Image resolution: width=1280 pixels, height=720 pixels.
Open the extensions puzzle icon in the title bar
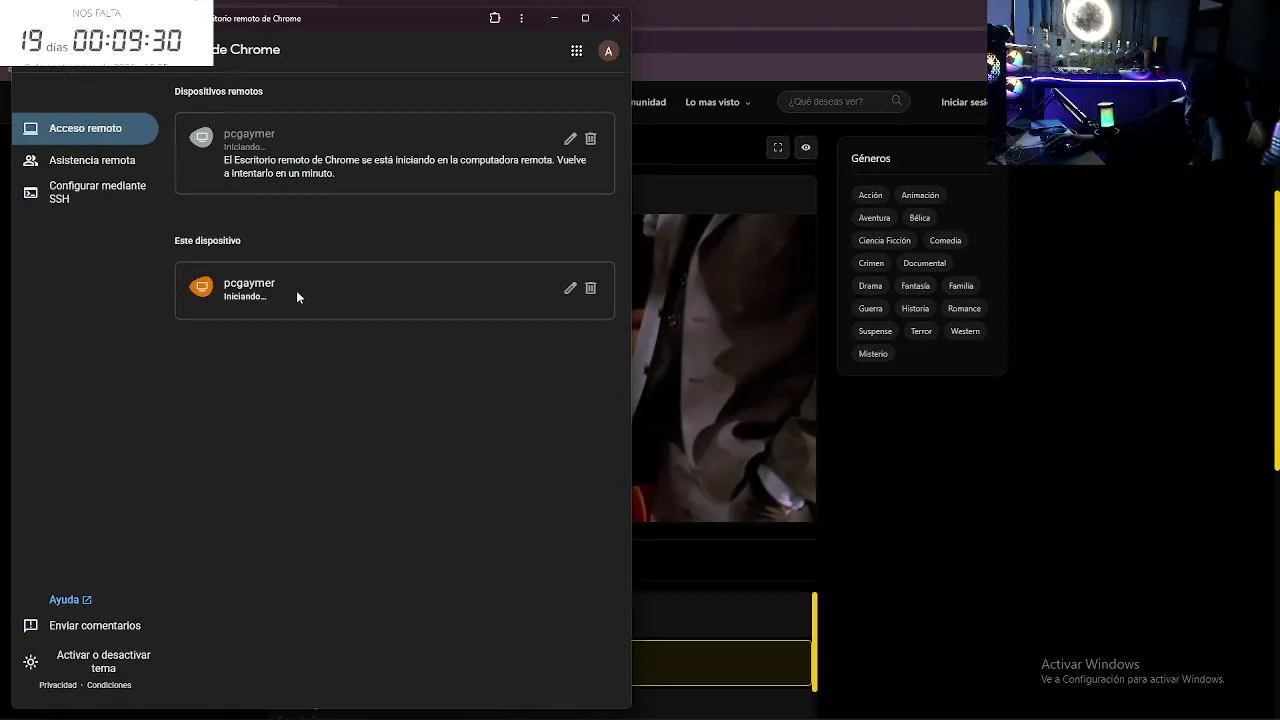coord(495,18)
